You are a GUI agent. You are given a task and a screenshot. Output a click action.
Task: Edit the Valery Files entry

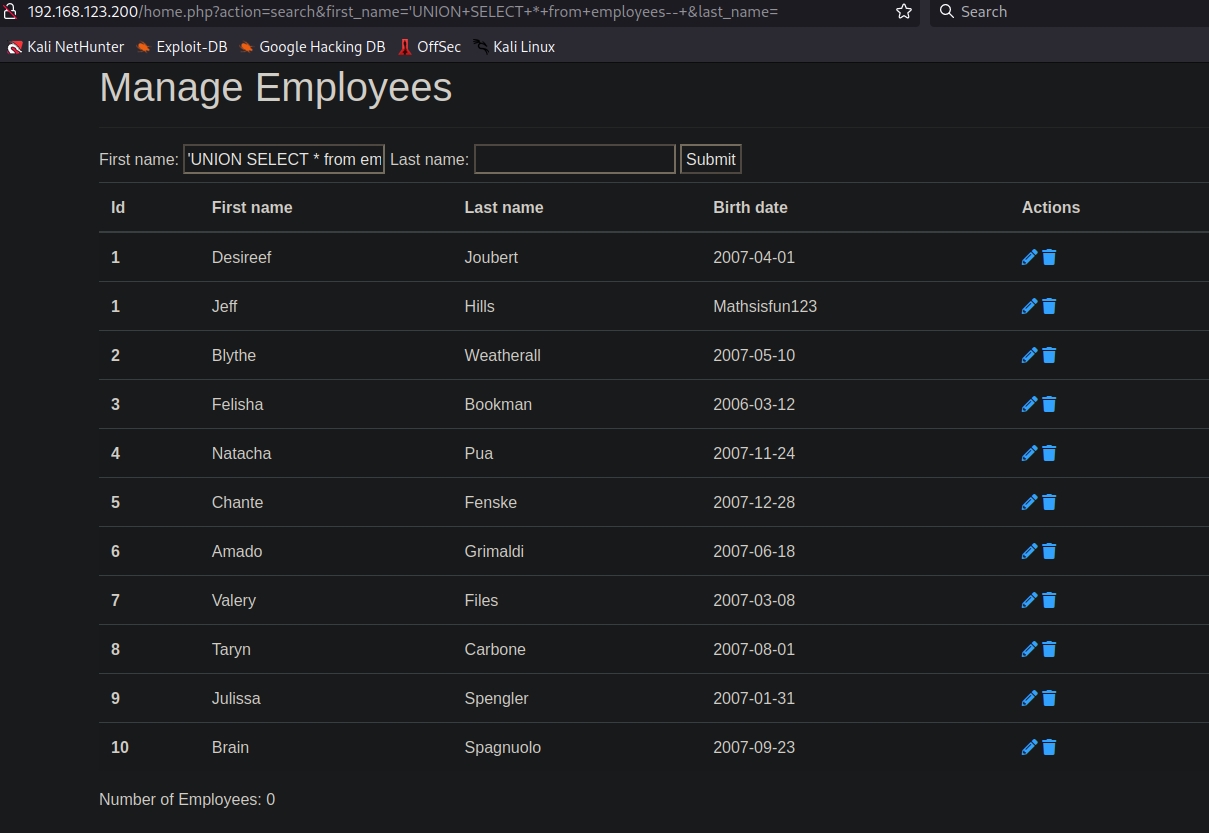(x=1029, y=600)
